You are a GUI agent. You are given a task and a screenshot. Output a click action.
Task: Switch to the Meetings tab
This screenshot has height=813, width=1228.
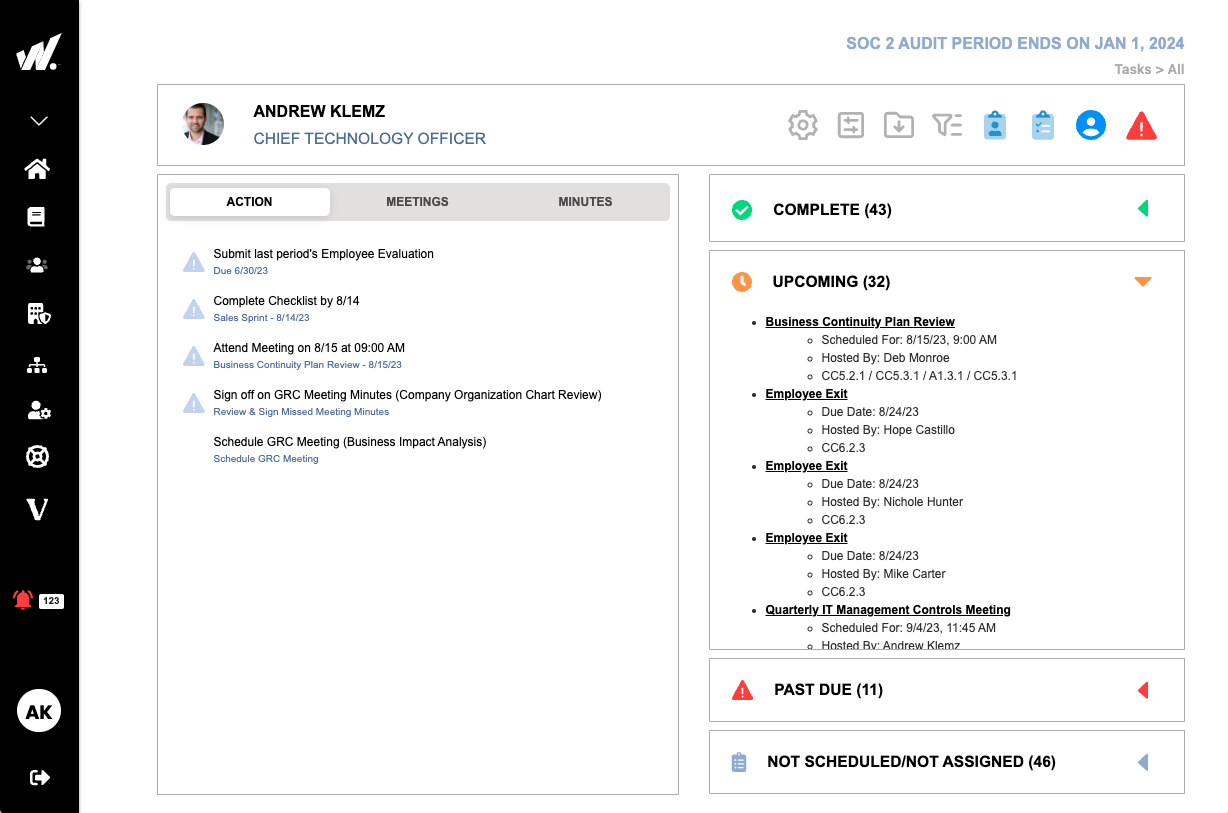[x=417, y=201]
